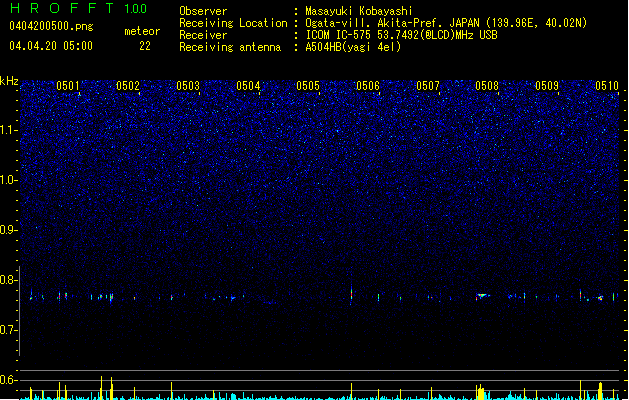Click the Receiving Location field label

[233, 23]
